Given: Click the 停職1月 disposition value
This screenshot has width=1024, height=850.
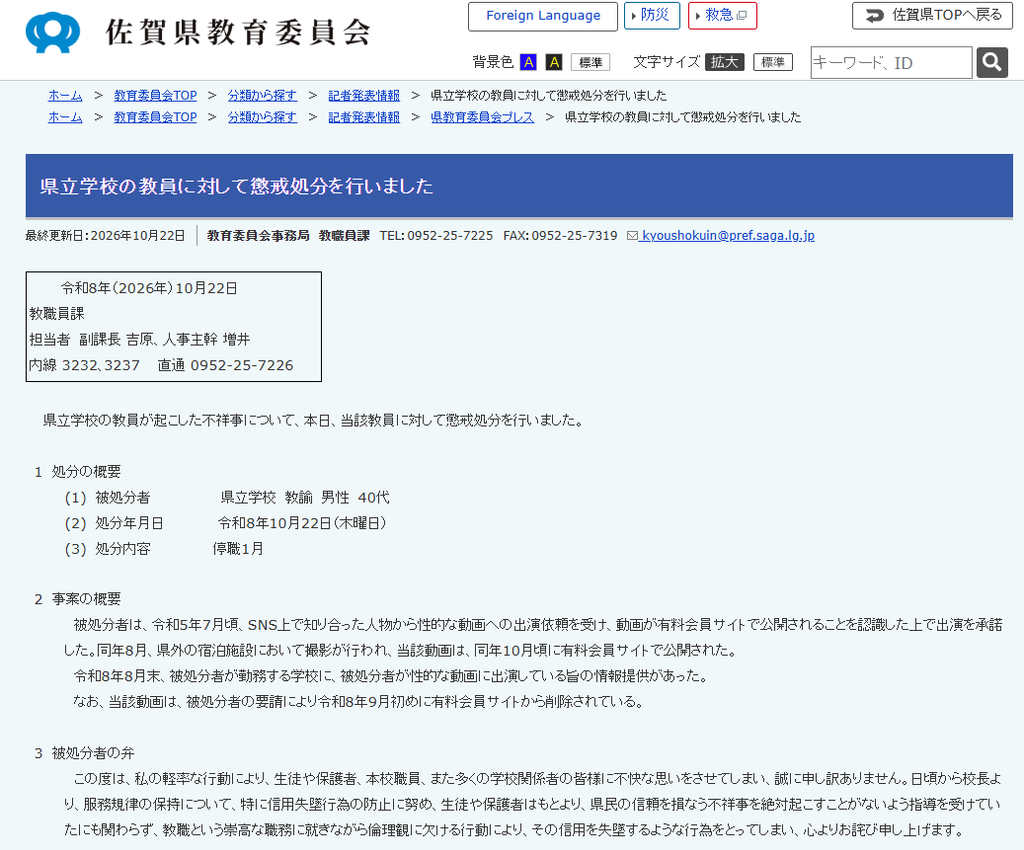Looking at the screenshot, I should (238, 548).
